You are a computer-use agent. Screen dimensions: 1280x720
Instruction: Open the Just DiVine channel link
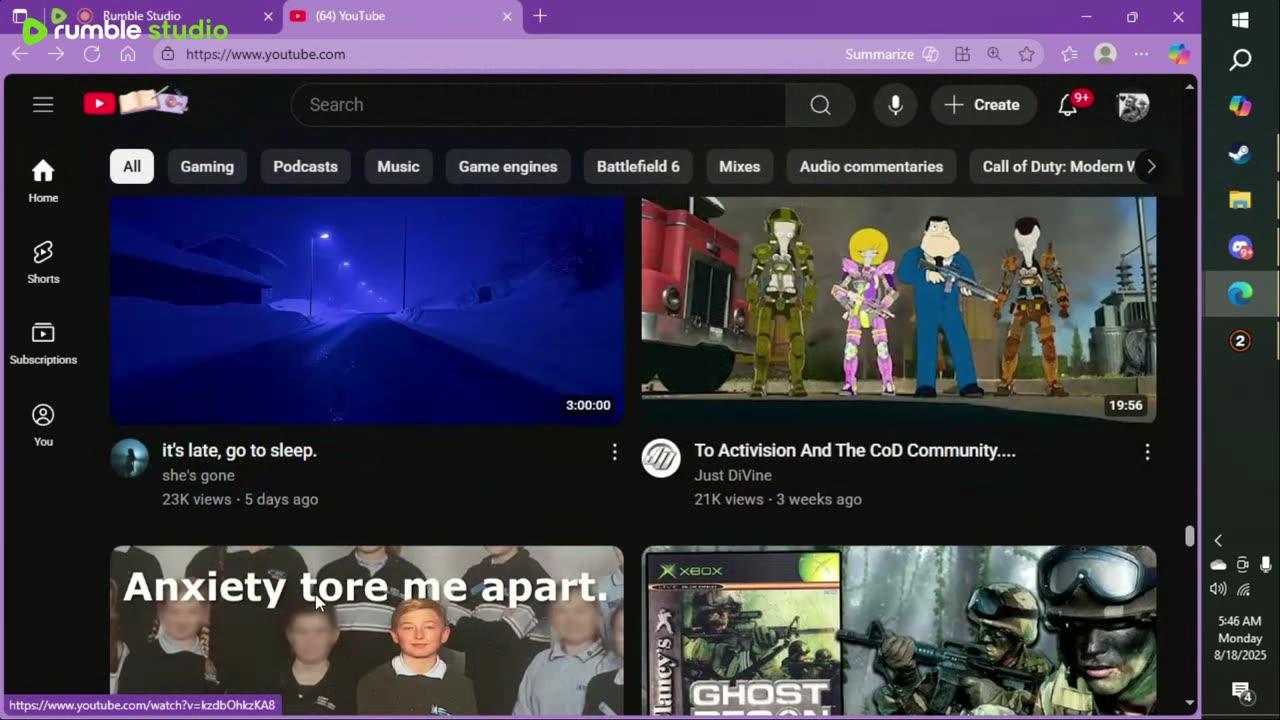733,476
